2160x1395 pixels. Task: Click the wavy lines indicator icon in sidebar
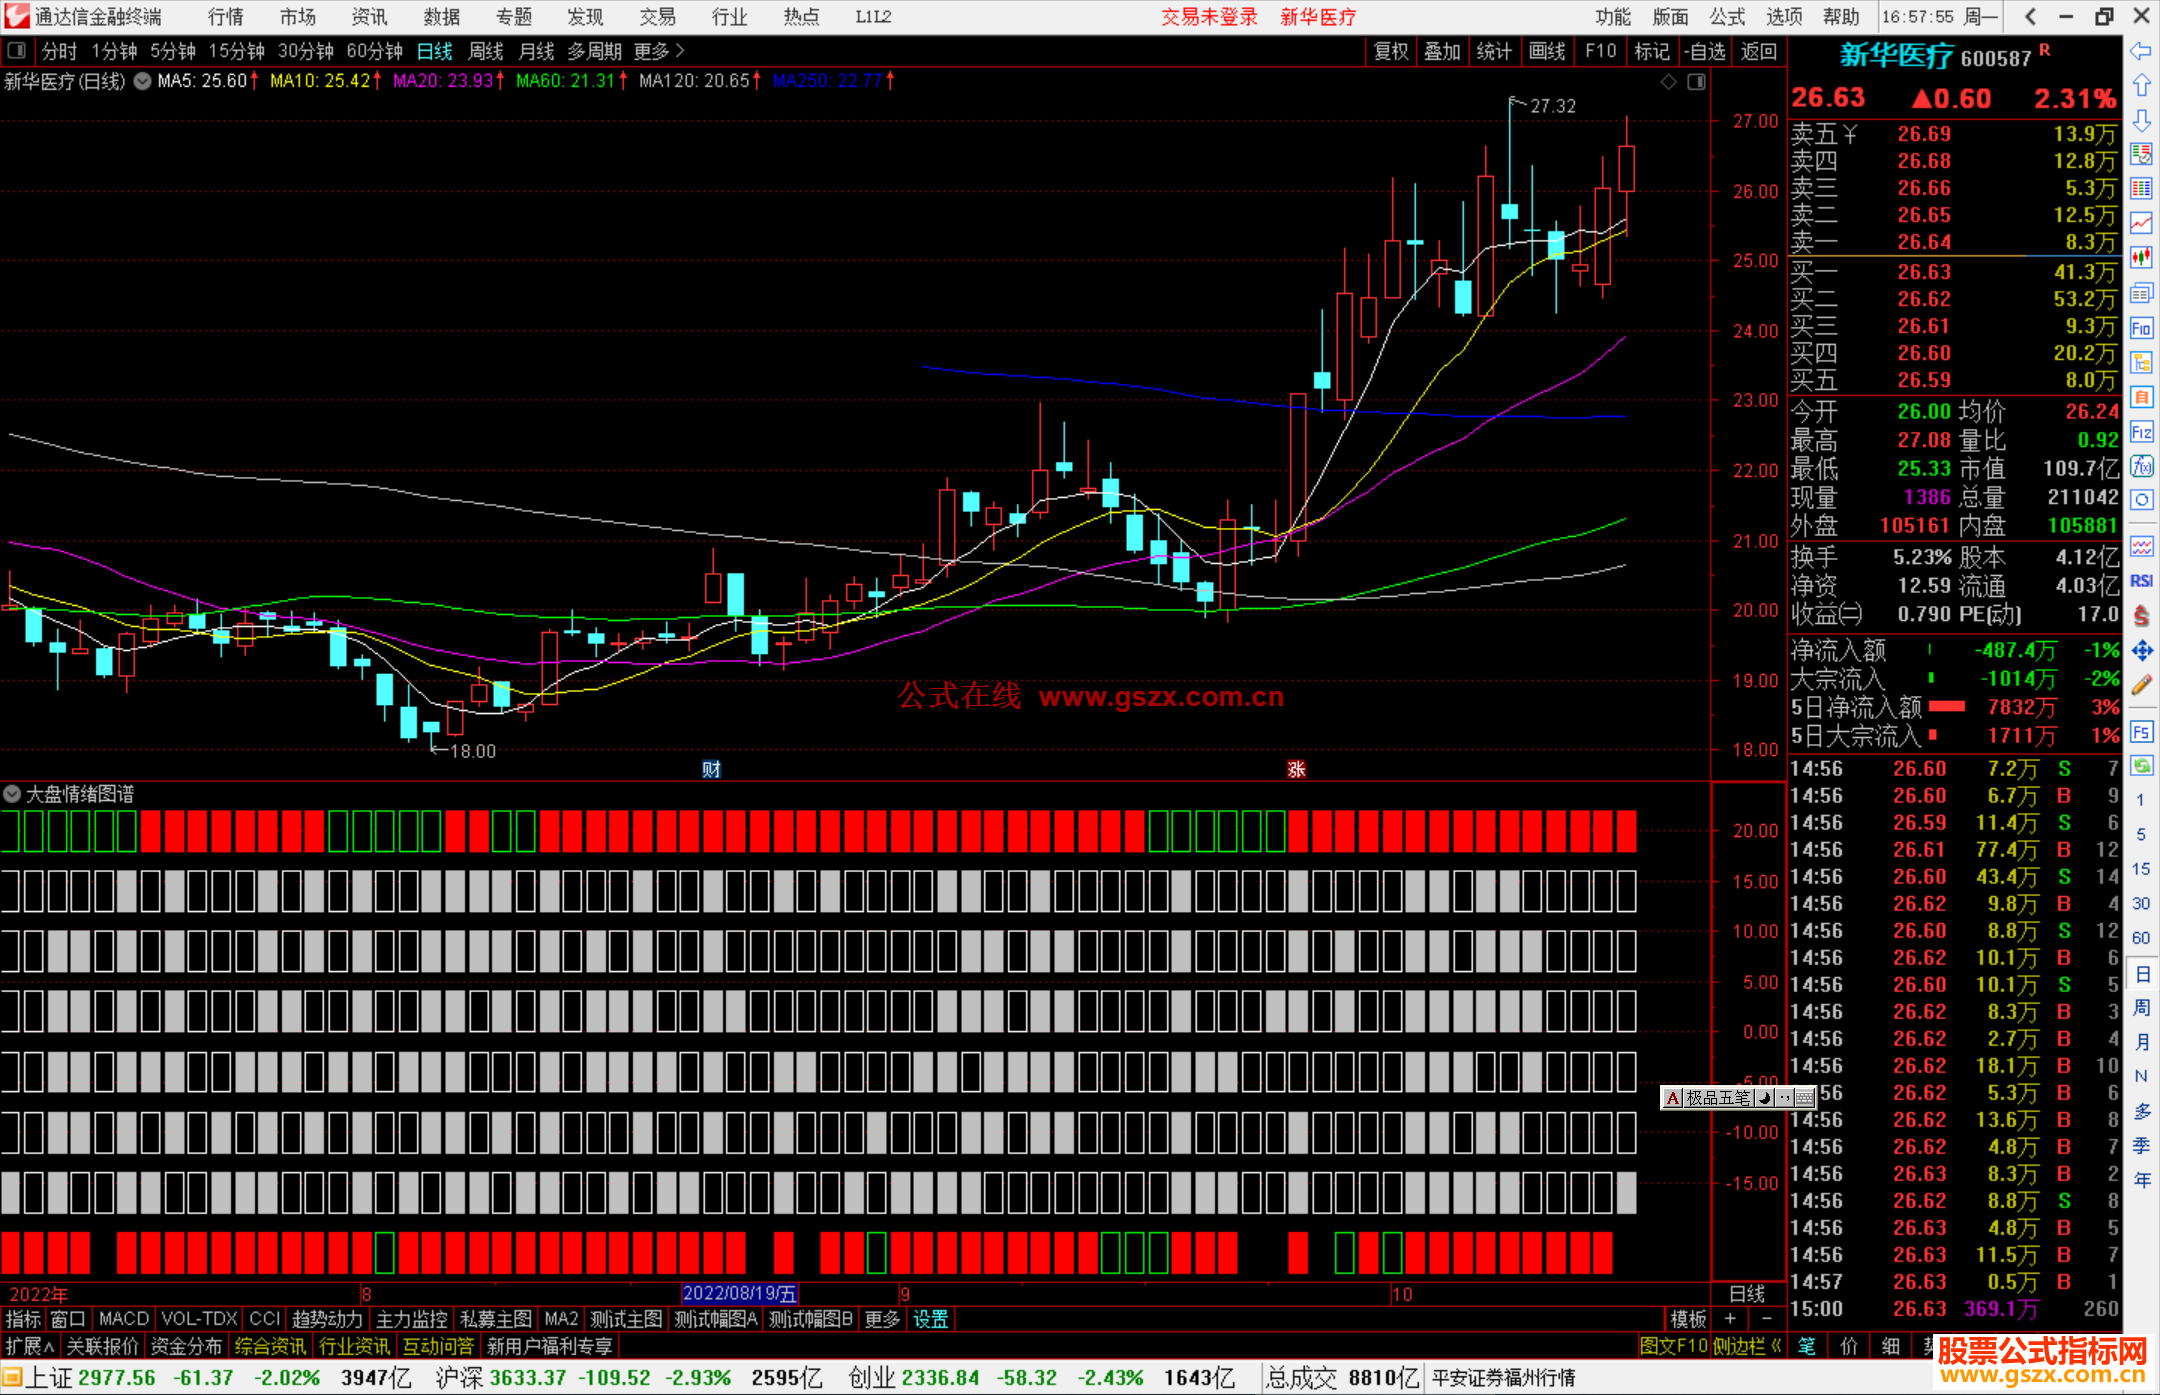pos(2141,546)
